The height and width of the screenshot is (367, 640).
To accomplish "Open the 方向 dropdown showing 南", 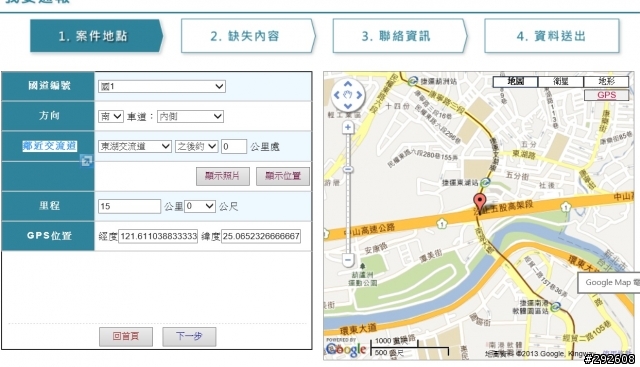I will (111, 116).
